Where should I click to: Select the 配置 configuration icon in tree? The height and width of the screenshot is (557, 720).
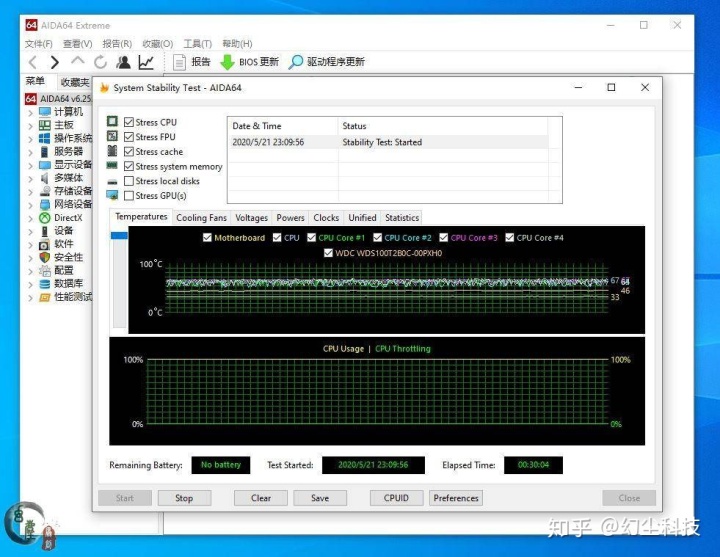click(45, 270)
